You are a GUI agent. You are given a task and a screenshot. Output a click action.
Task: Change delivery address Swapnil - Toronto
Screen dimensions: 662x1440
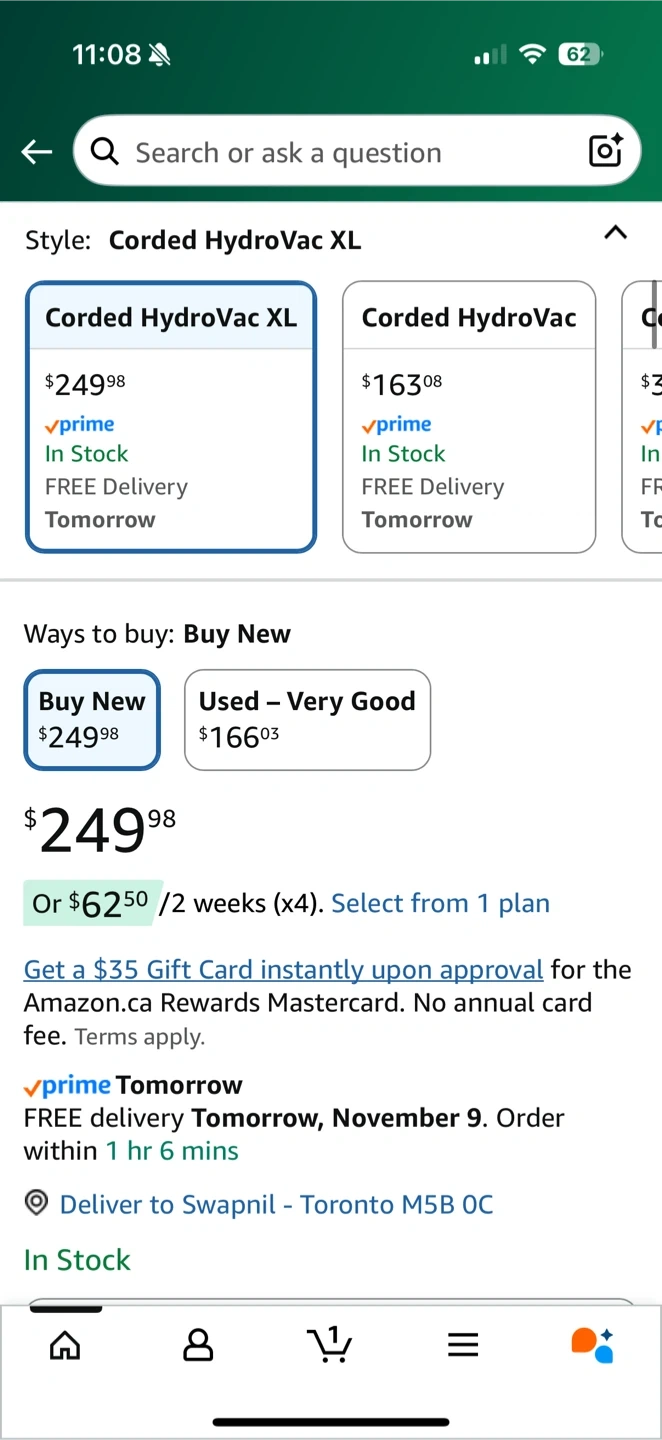click(x=276, y=1204)
